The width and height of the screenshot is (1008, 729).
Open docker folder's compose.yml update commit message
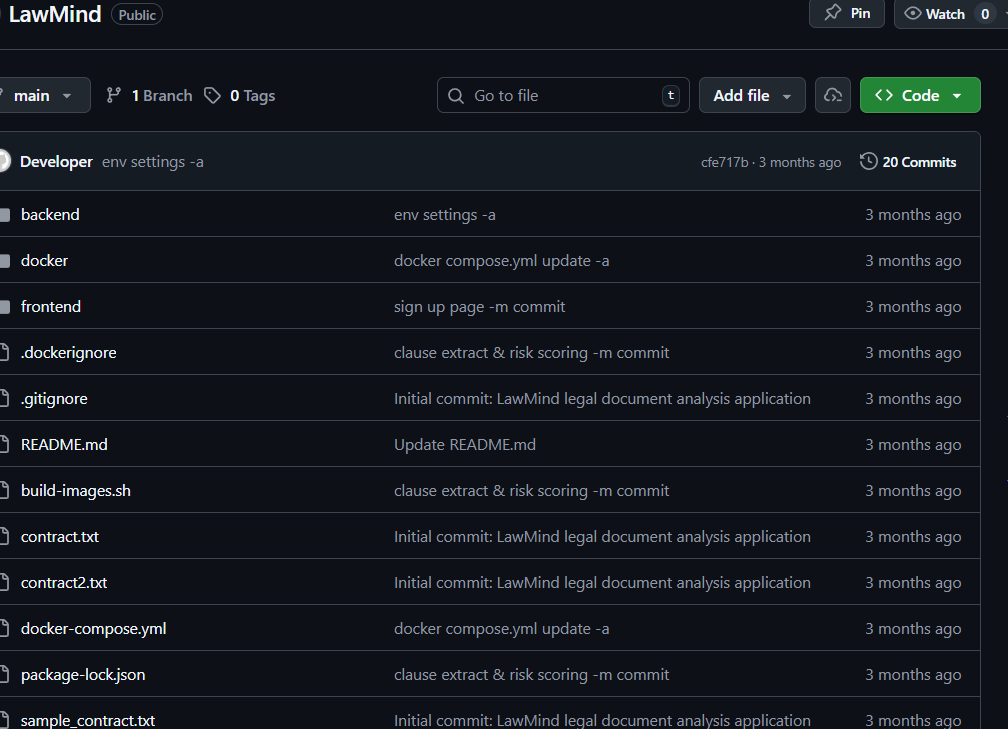501,260
